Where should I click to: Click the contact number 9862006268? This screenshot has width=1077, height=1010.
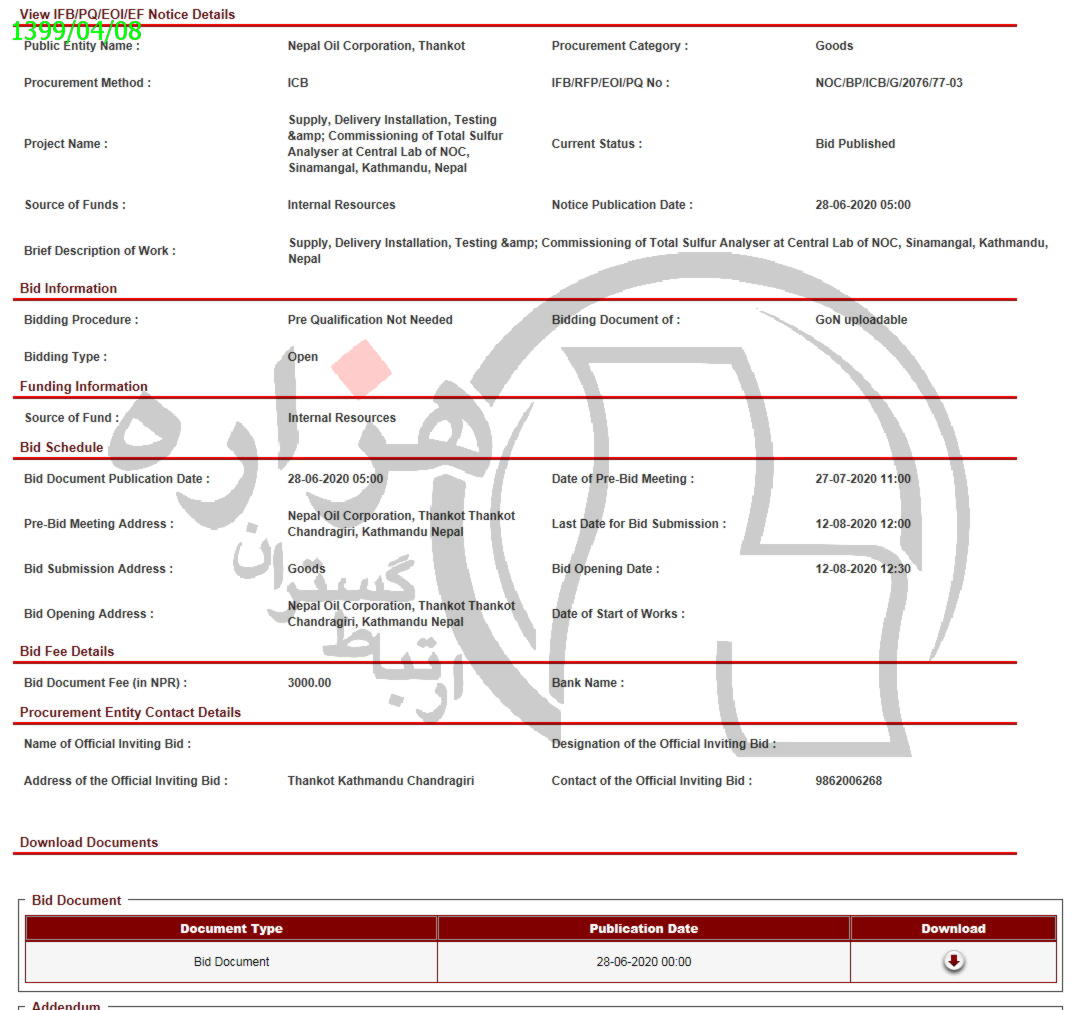(848, 781)
